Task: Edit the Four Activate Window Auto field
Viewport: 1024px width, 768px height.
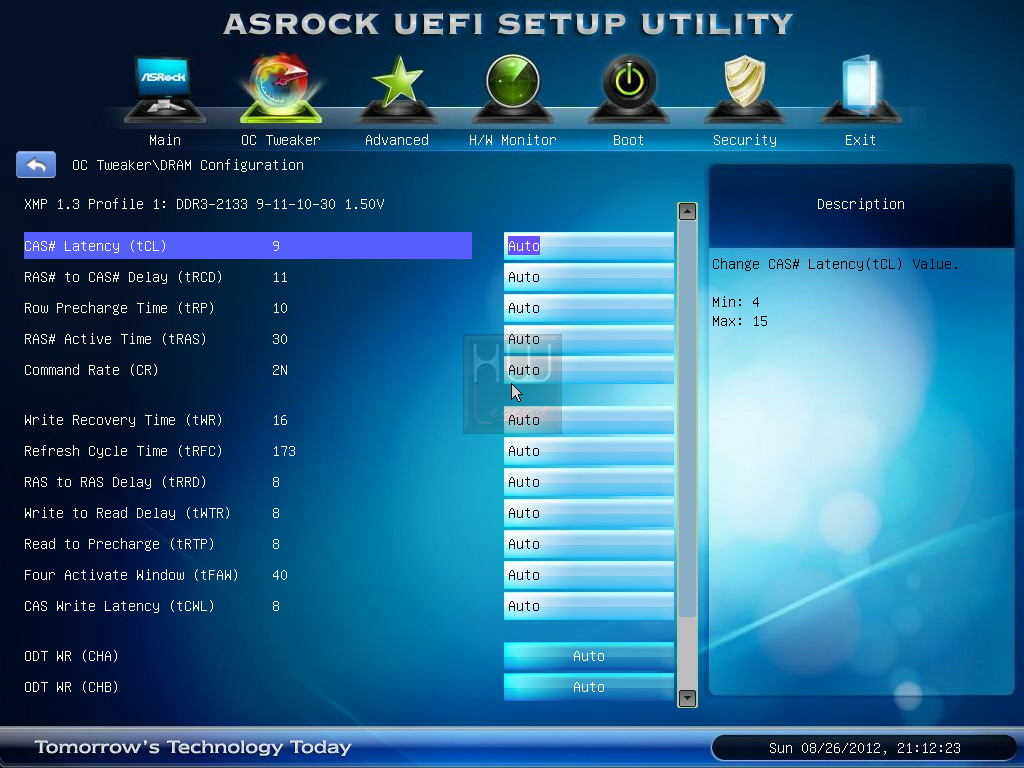Action: (589, 575)
